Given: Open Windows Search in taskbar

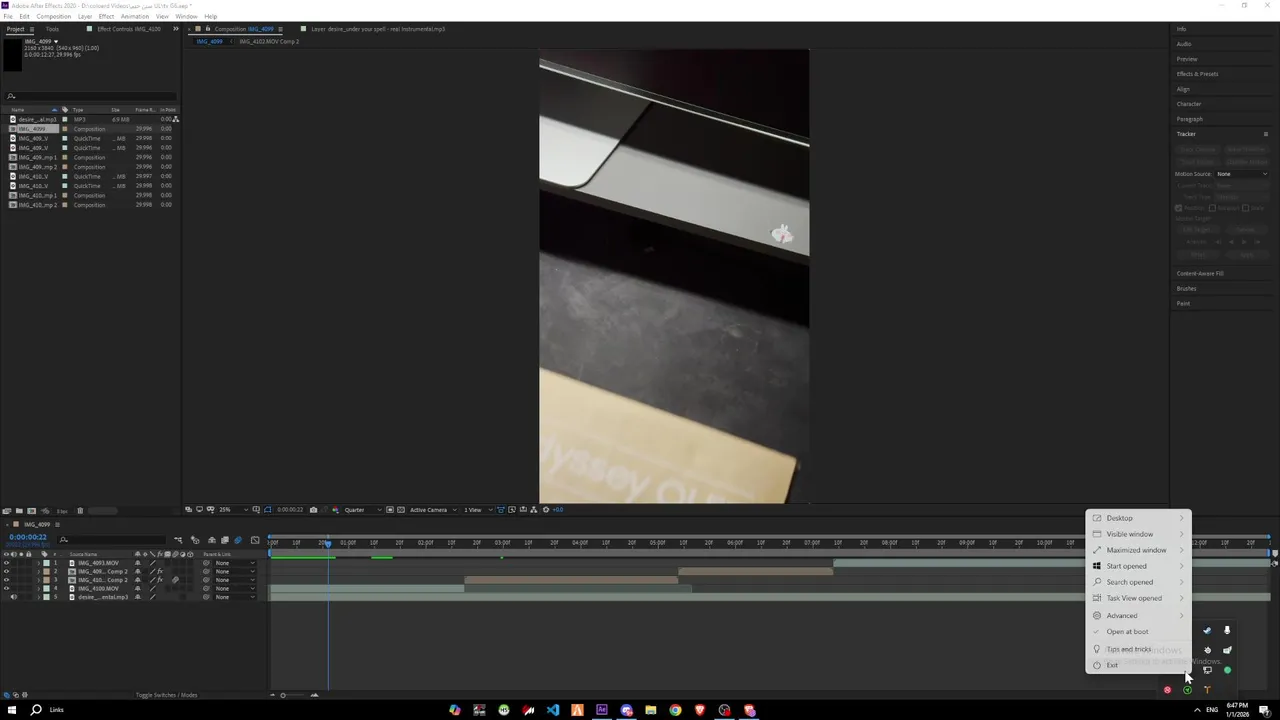Looking at the screenshot, I should coord(36,710).
